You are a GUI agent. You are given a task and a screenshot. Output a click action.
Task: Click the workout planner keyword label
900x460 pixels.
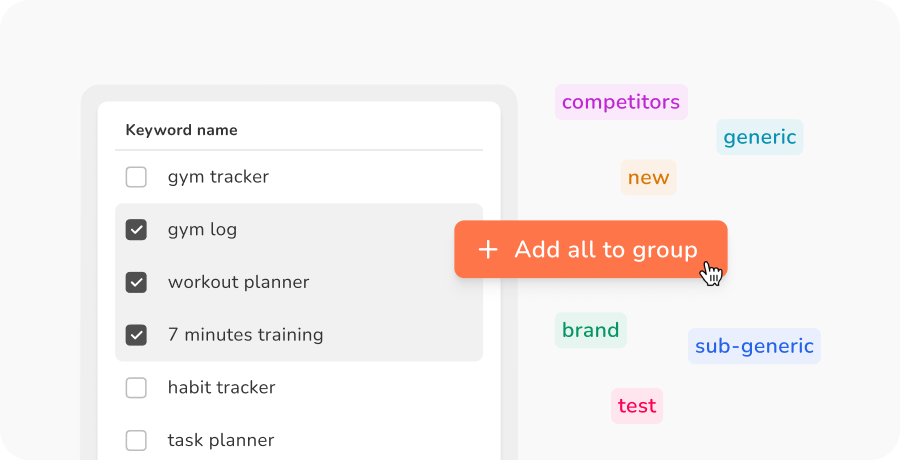point(238,282)
